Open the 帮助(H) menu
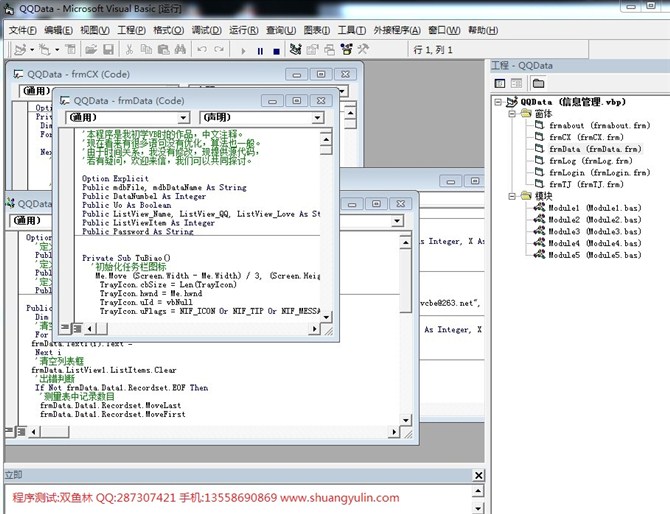670x514 pixels. click(x=483, y=30)
